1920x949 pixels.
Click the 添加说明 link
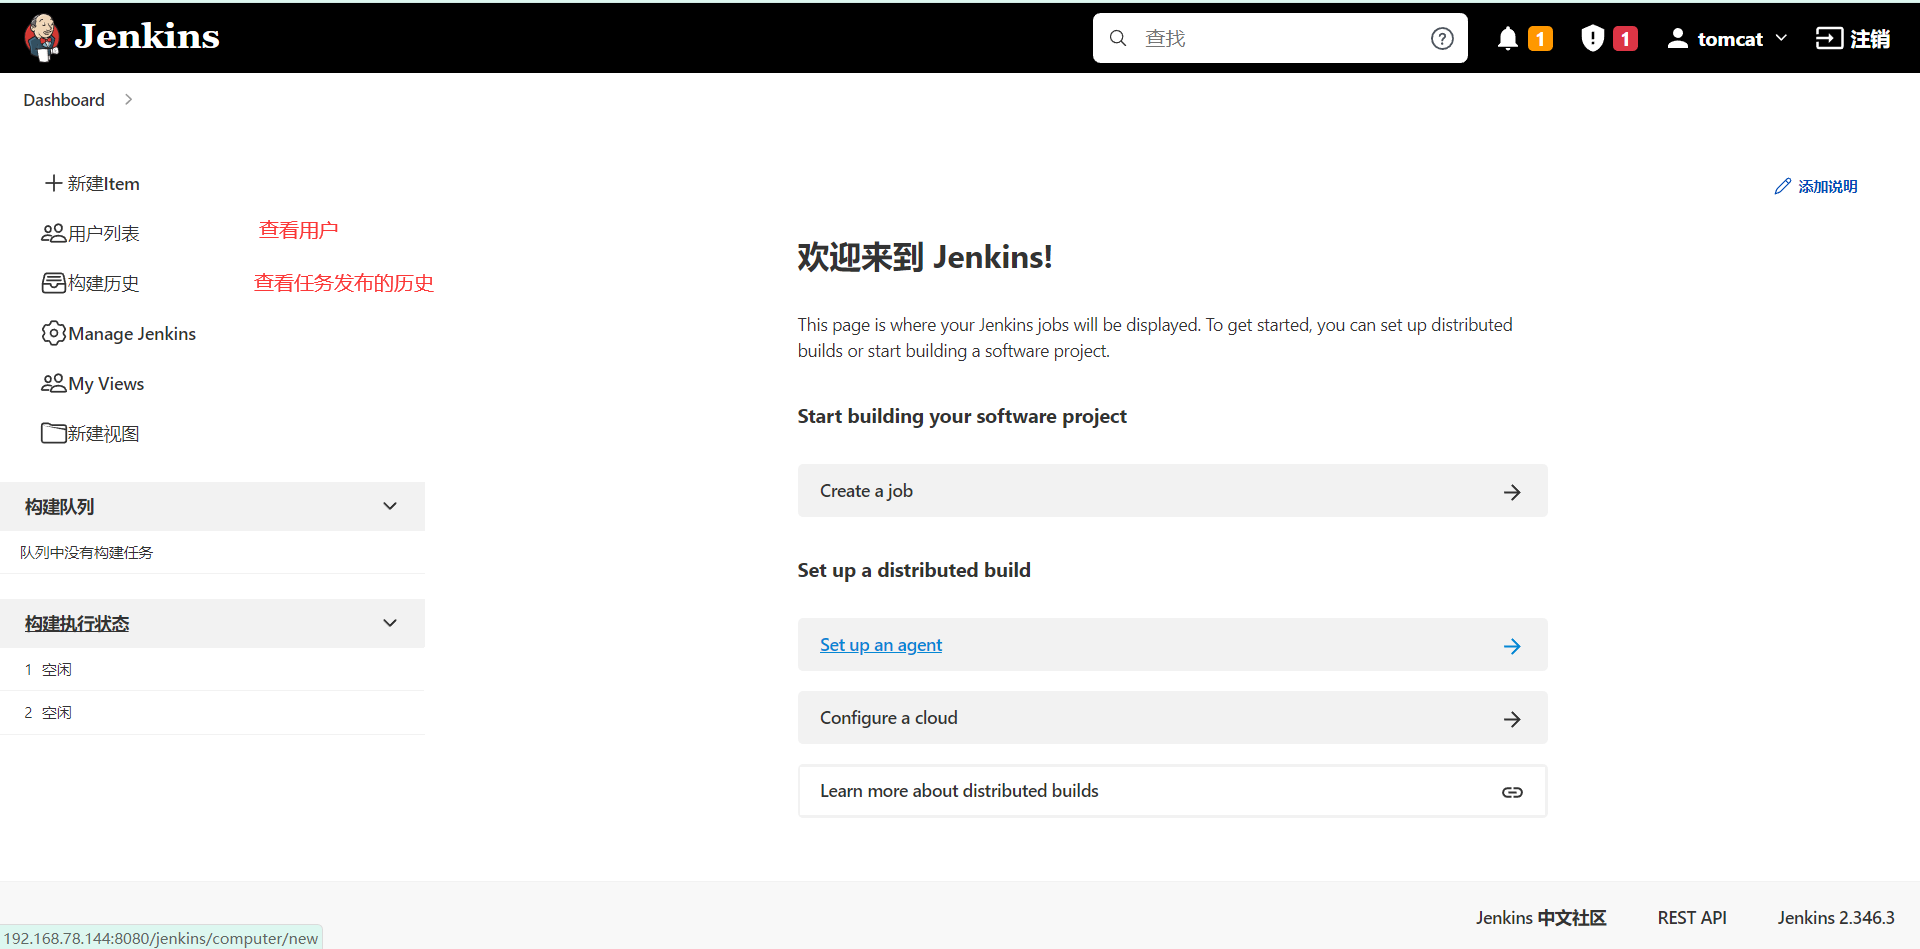point(1816,186)
